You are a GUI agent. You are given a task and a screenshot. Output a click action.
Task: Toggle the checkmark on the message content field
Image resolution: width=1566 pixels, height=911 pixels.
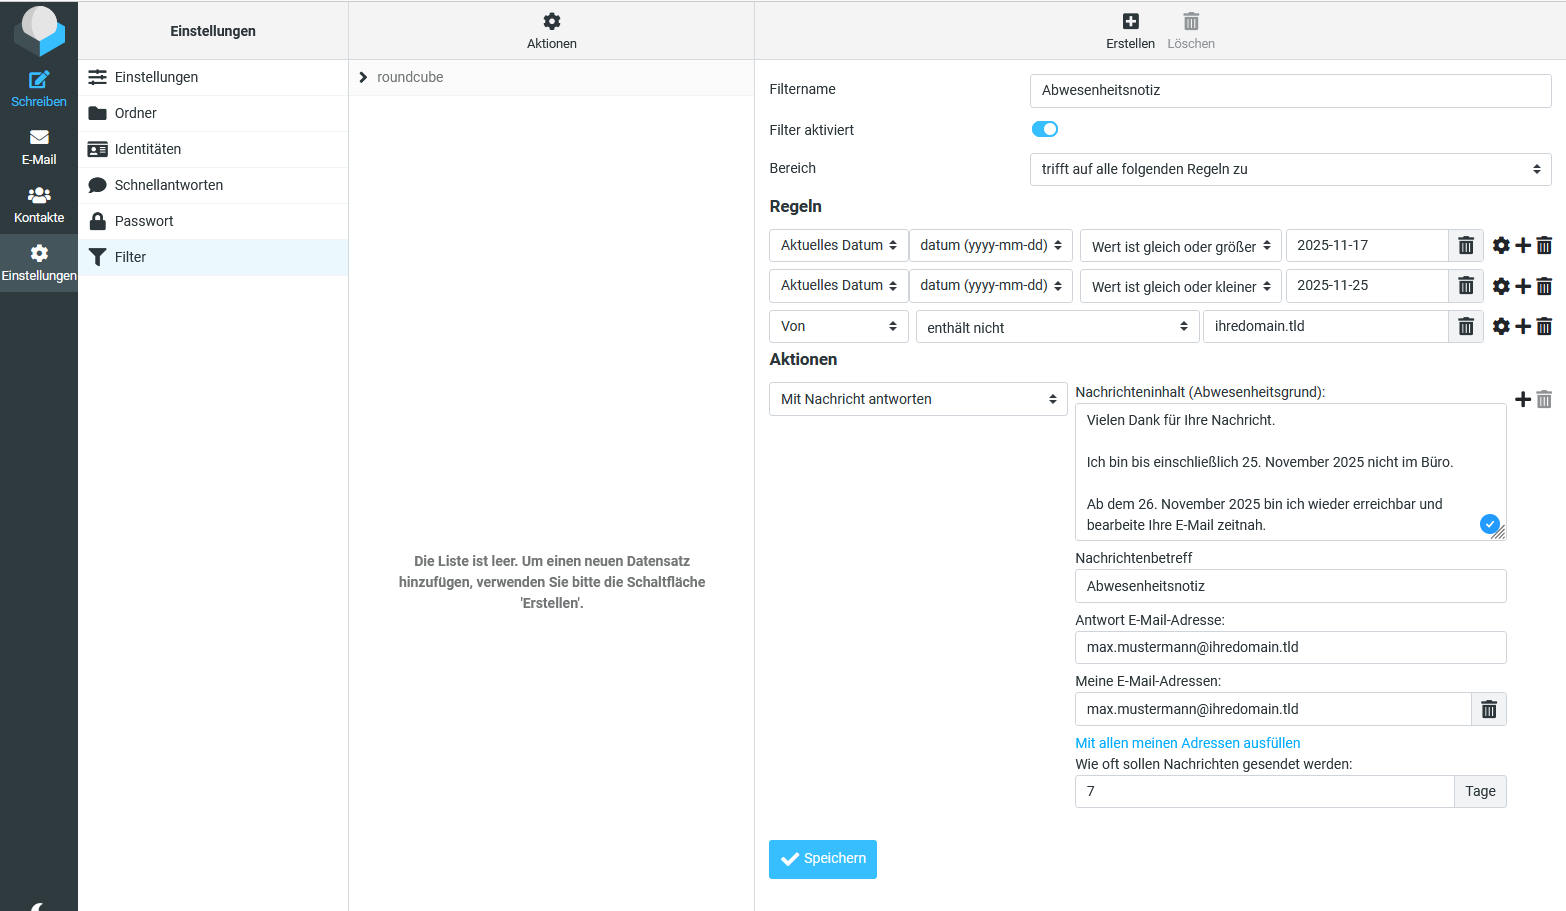coord(1490,523)
